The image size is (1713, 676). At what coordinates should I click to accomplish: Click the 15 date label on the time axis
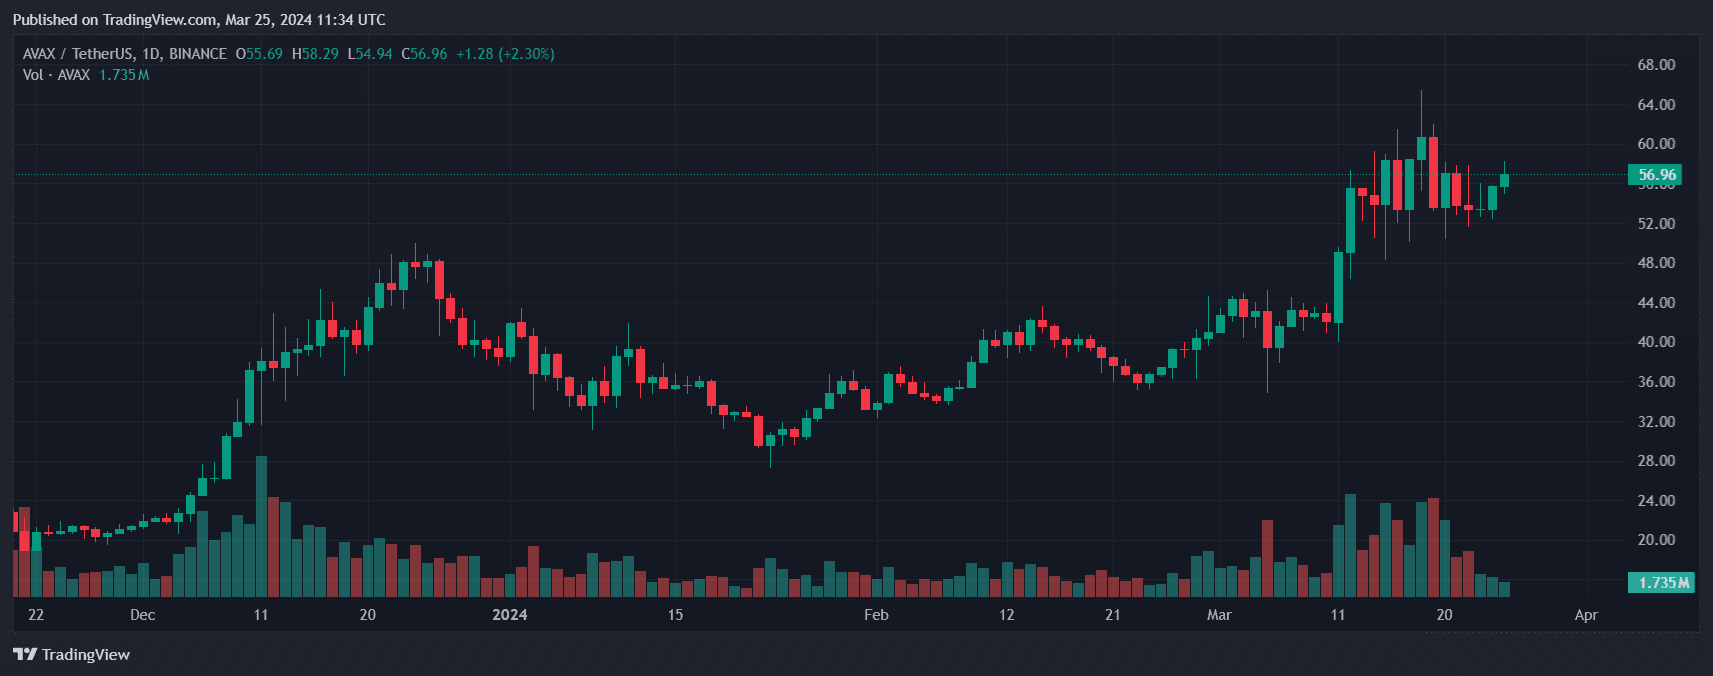(x=675, y=615)
